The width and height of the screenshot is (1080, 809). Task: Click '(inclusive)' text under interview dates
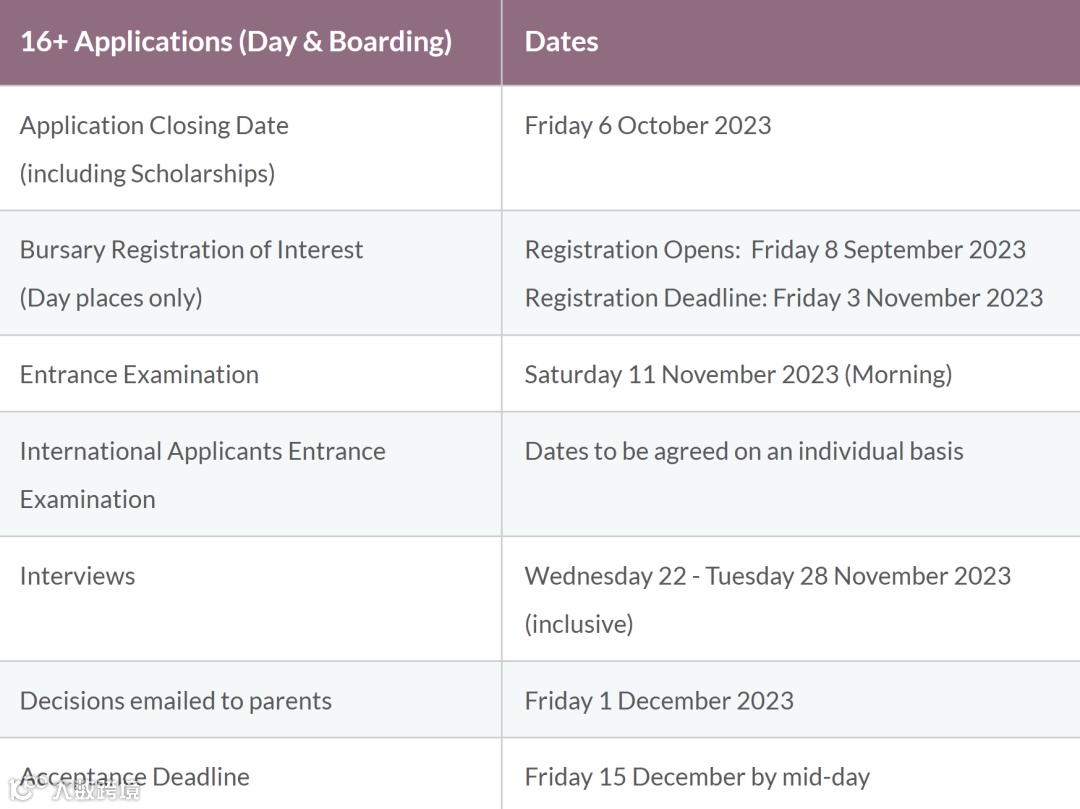tap(579, 624)
